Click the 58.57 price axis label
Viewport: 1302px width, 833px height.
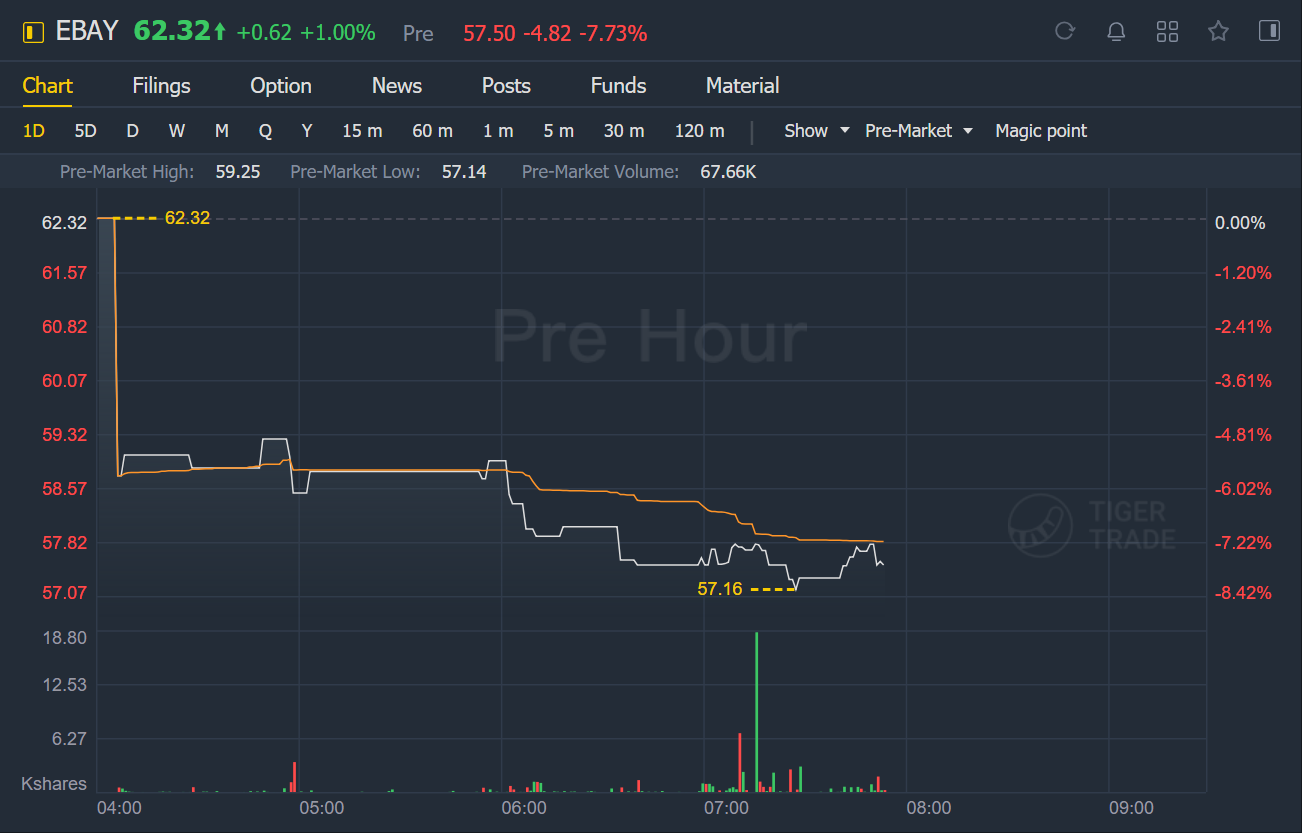point(64,489)
